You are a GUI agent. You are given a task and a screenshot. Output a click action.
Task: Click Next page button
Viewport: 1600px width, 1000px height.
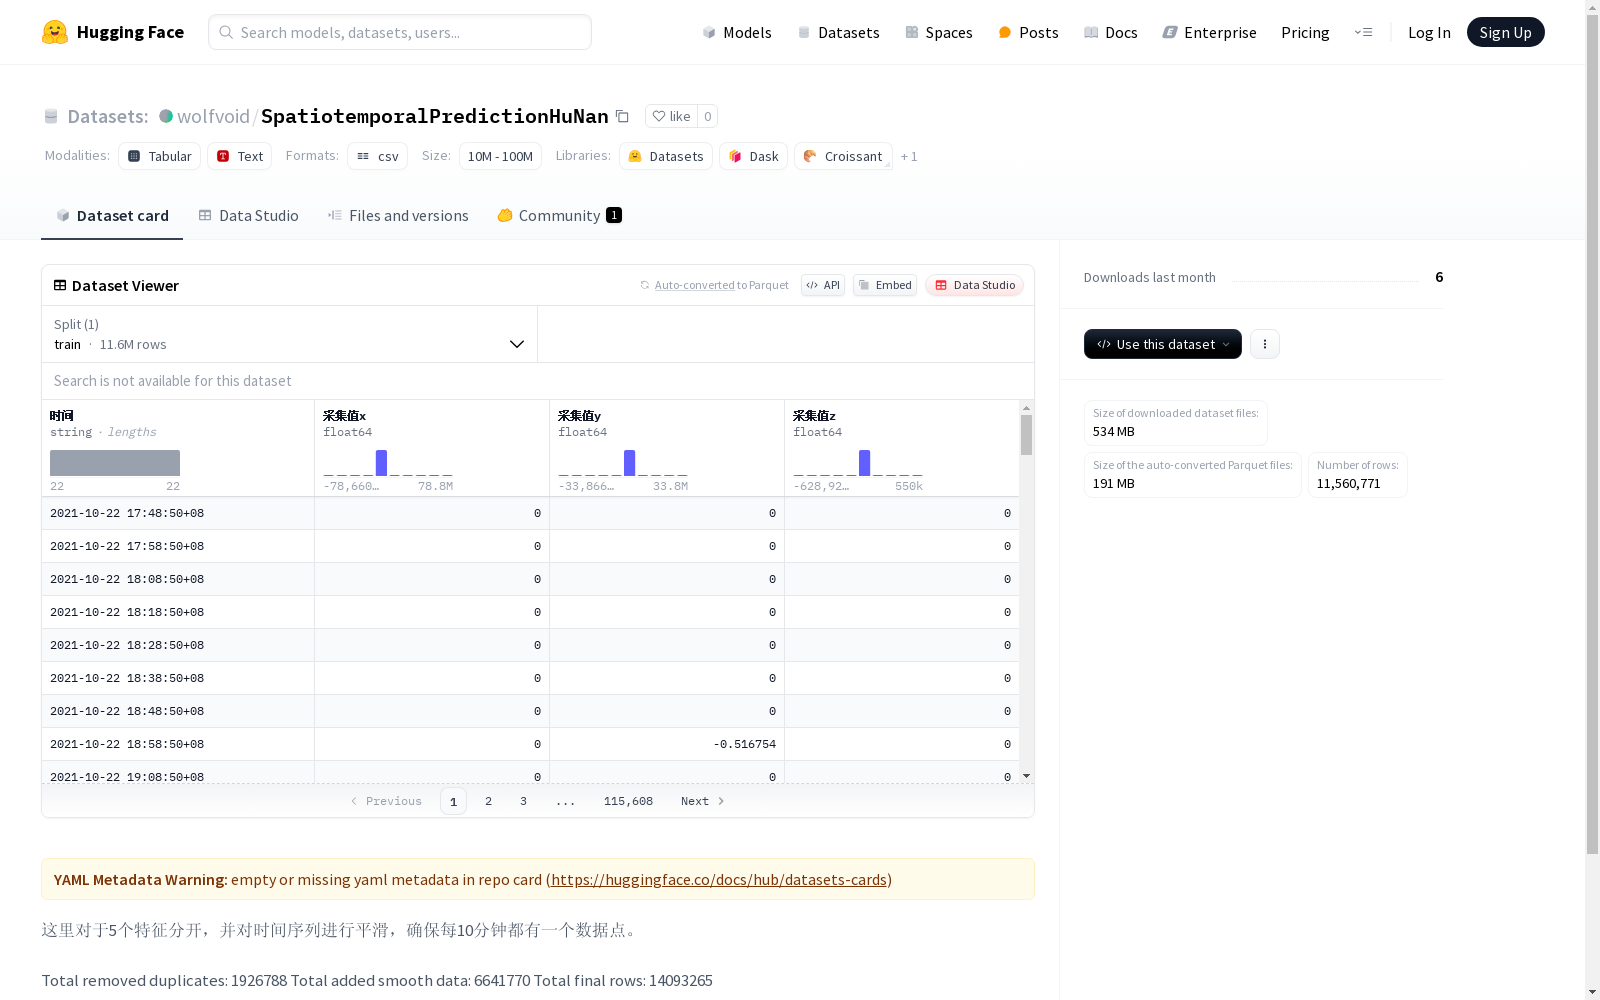[703, 801]
